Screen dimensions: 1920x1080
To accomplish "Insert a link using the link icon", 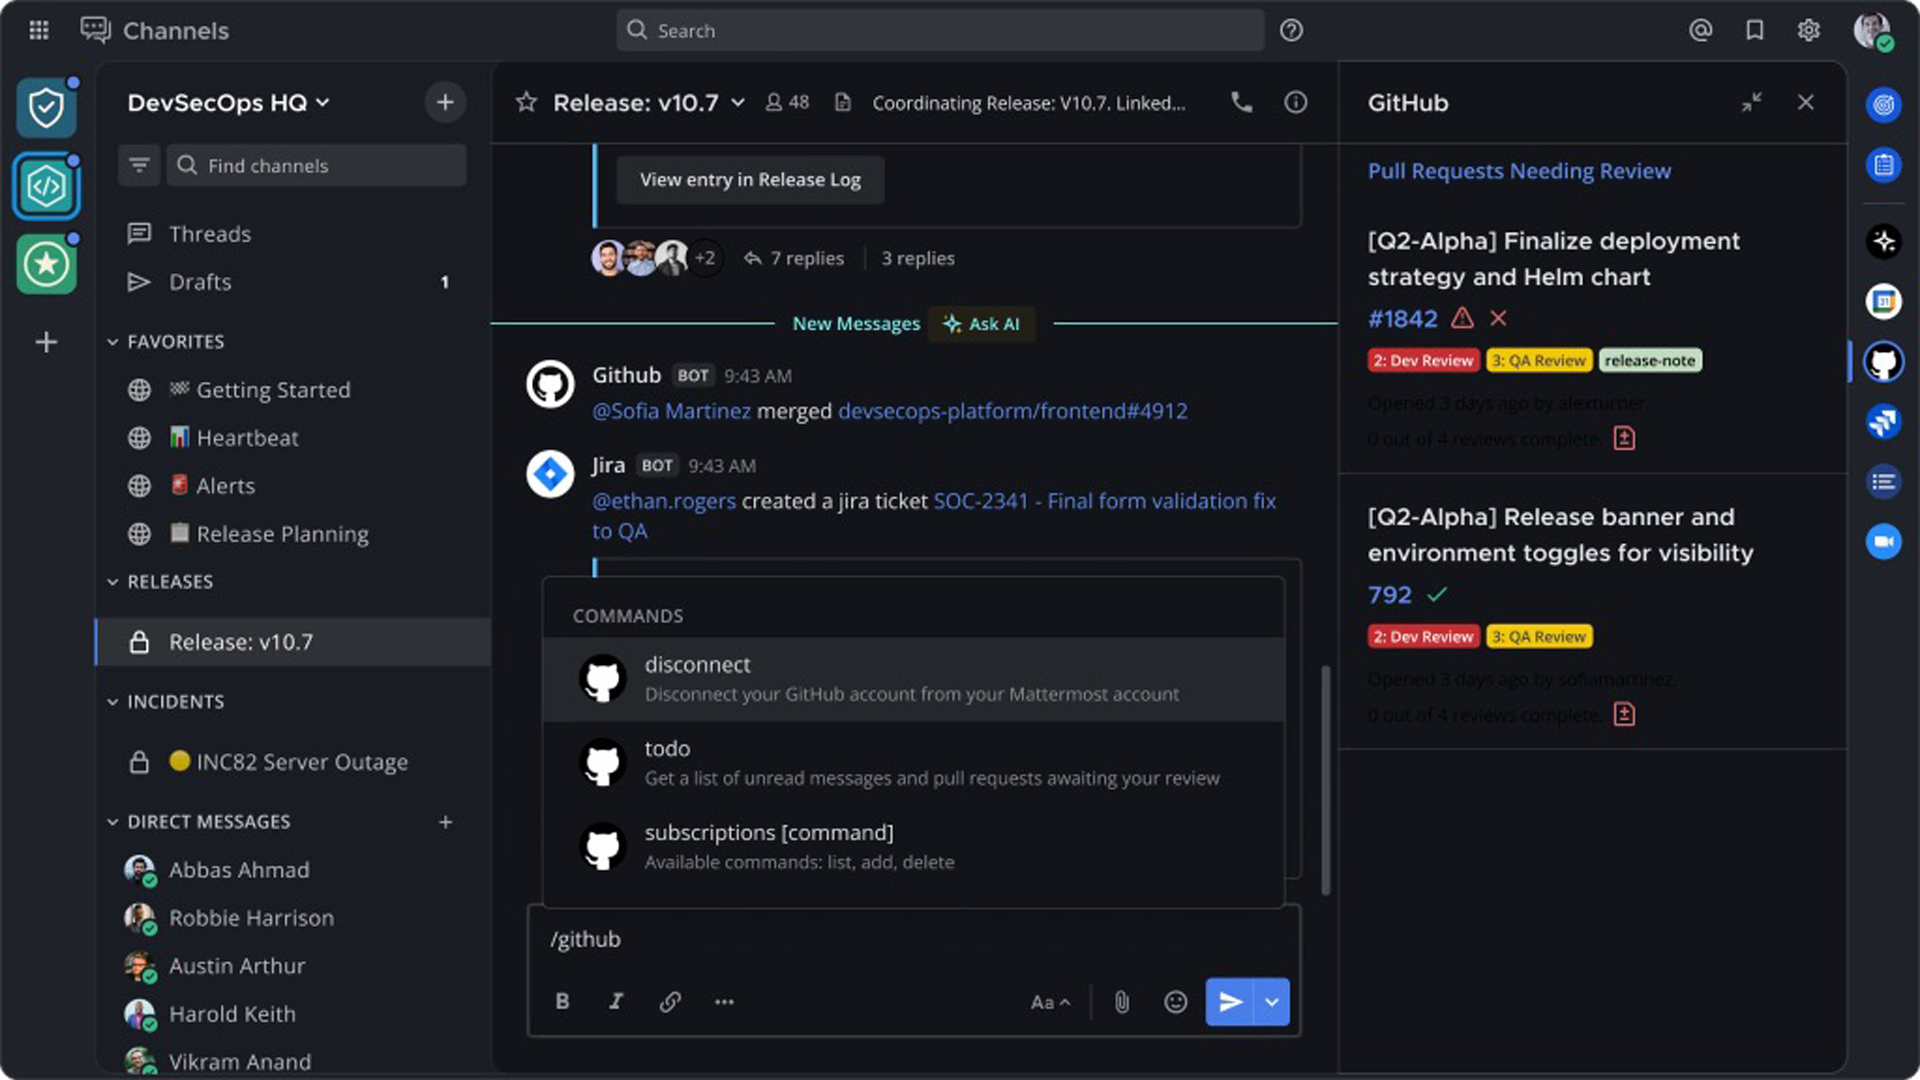I will pos(670,1002).
